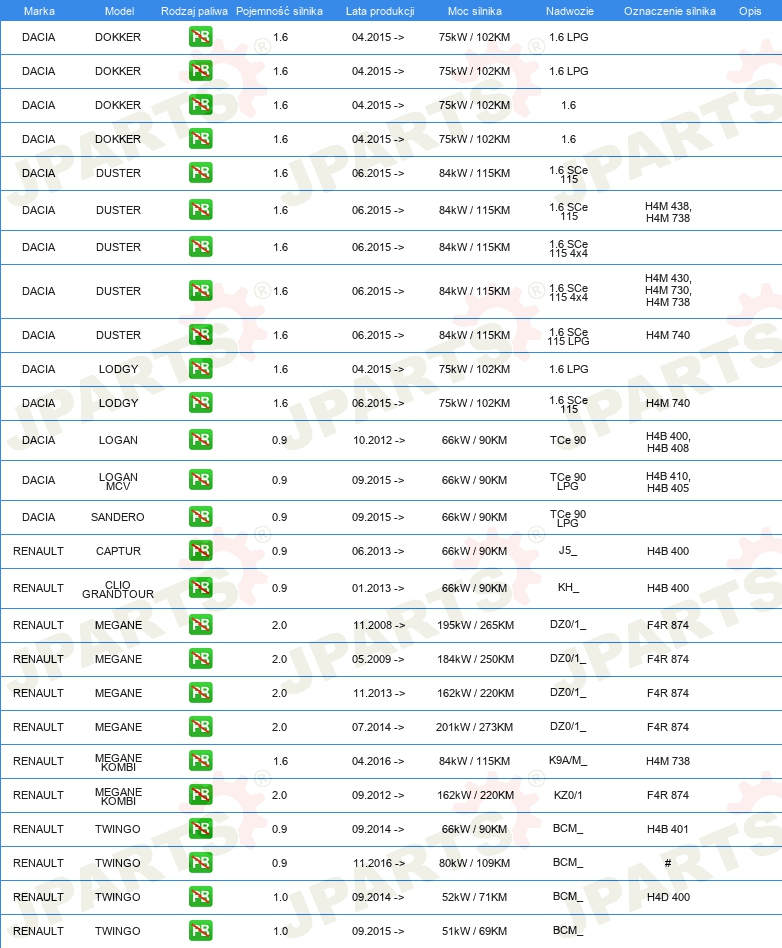Select the 'H4D 400' engine code cell
782x948 pixels.
[668, 897]
